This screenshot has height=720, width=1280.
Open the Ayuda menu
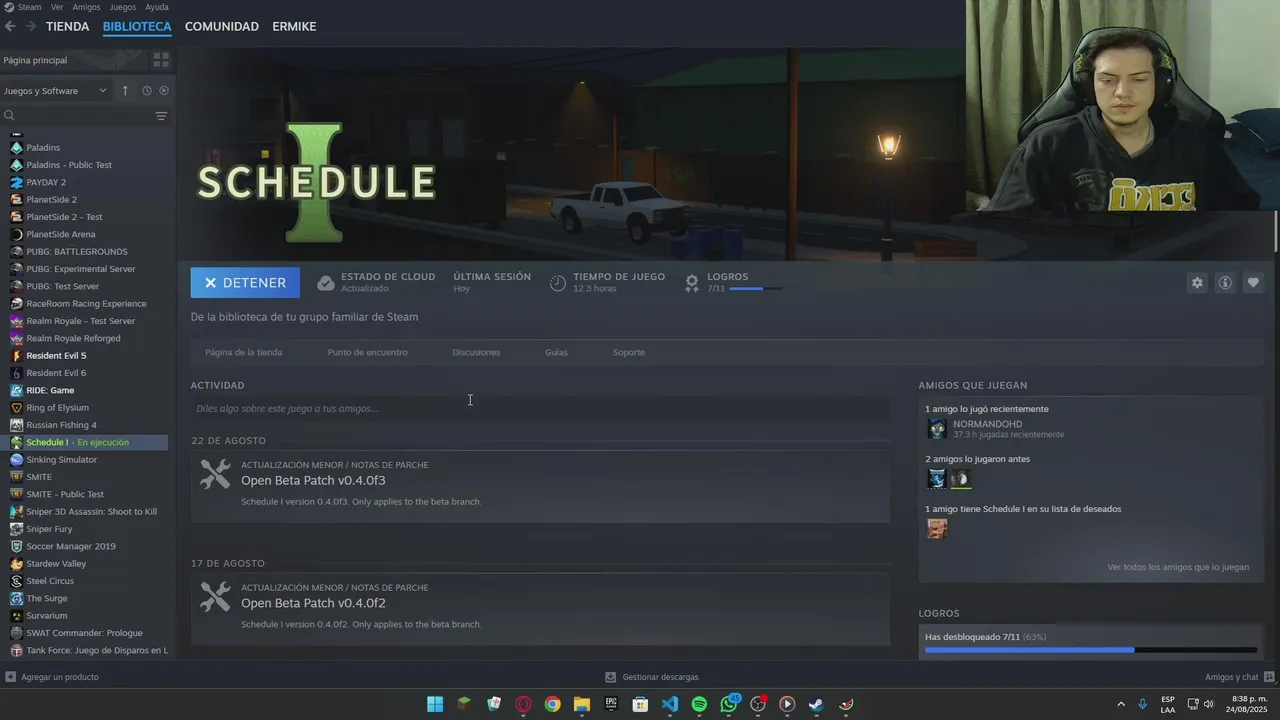point(157,7)
